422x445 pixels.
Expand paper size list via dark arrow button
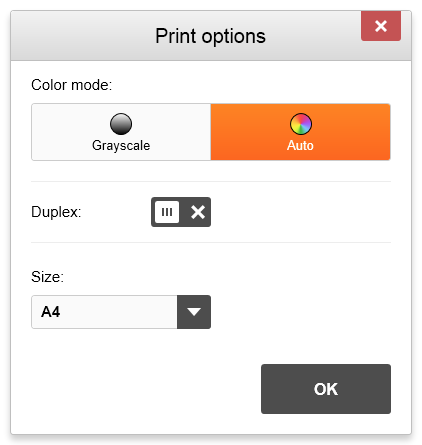pyautogui.click(x=194, y=312)
